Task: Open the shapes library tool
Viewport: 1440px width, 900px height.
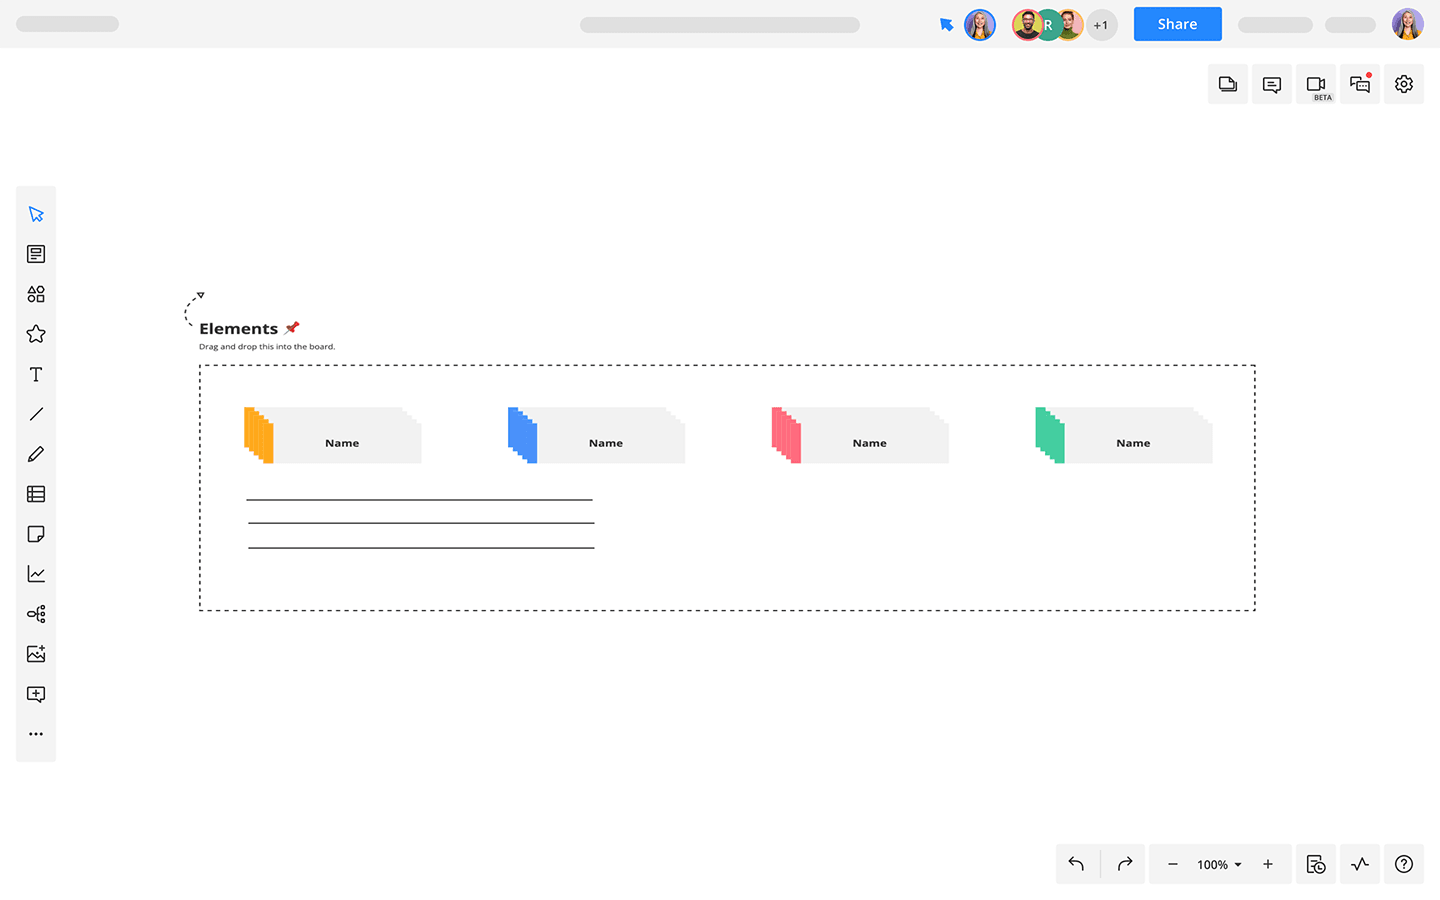Action: [x=36, y=294]
